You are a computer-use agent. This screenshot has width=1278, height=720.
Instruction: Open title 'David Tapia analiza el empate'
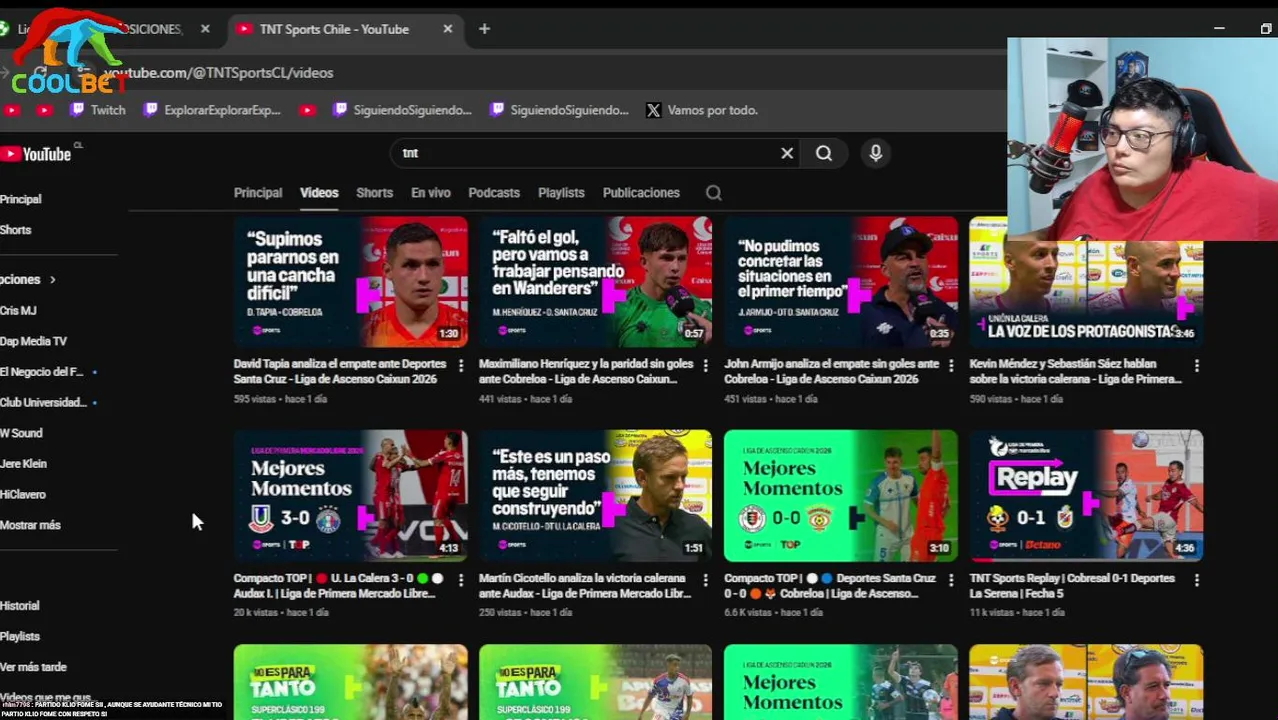(x=340, y=371)
